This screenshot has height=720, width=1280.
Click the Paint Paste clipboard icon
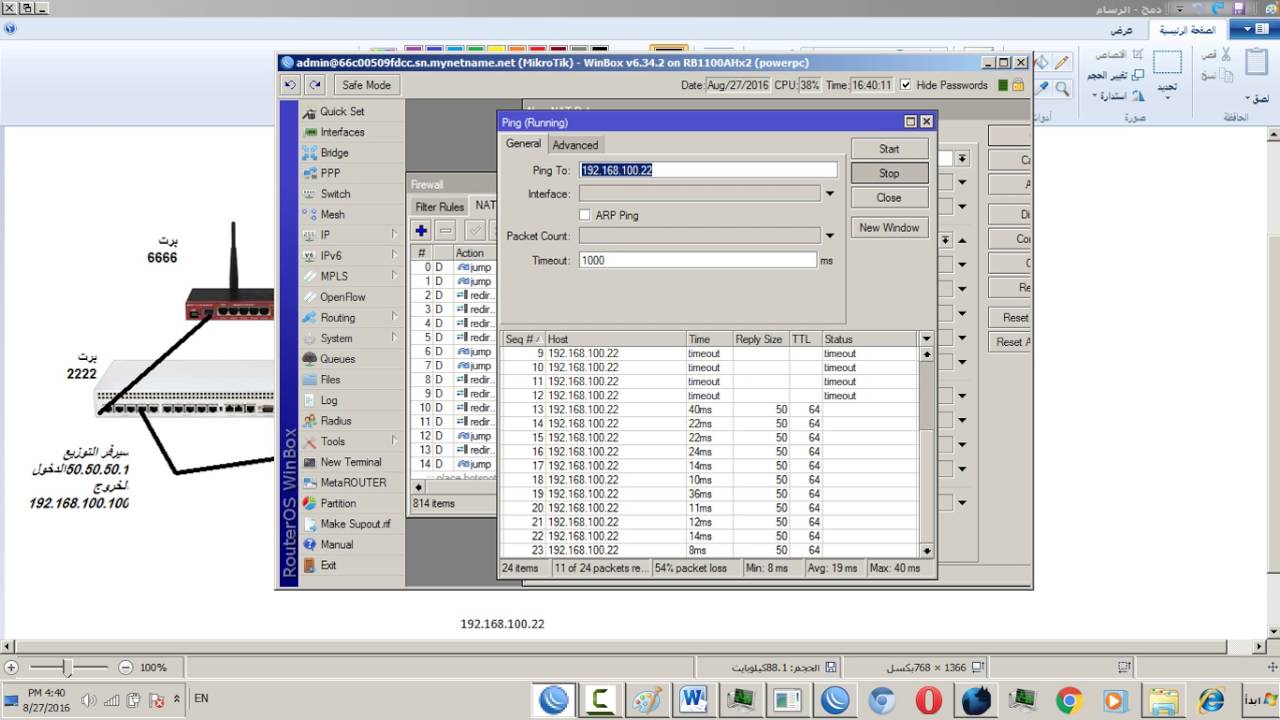click(x=1257, y=62)
